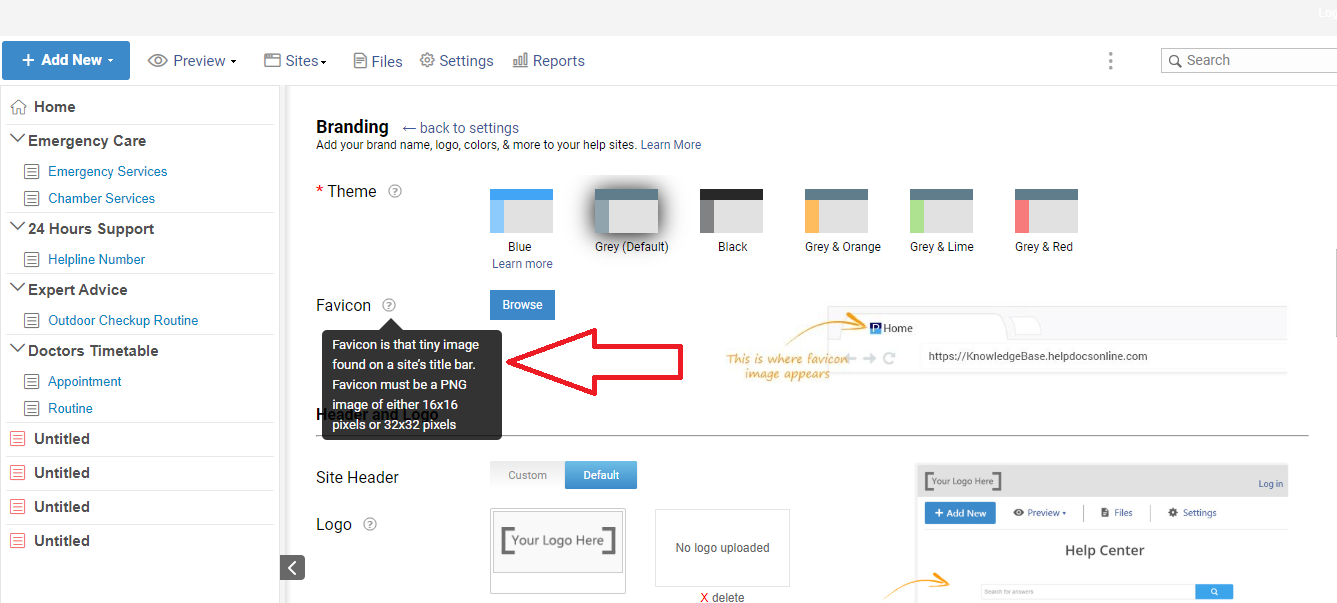
Task: Open the Add New dropdown
Action: pos(66,60)
